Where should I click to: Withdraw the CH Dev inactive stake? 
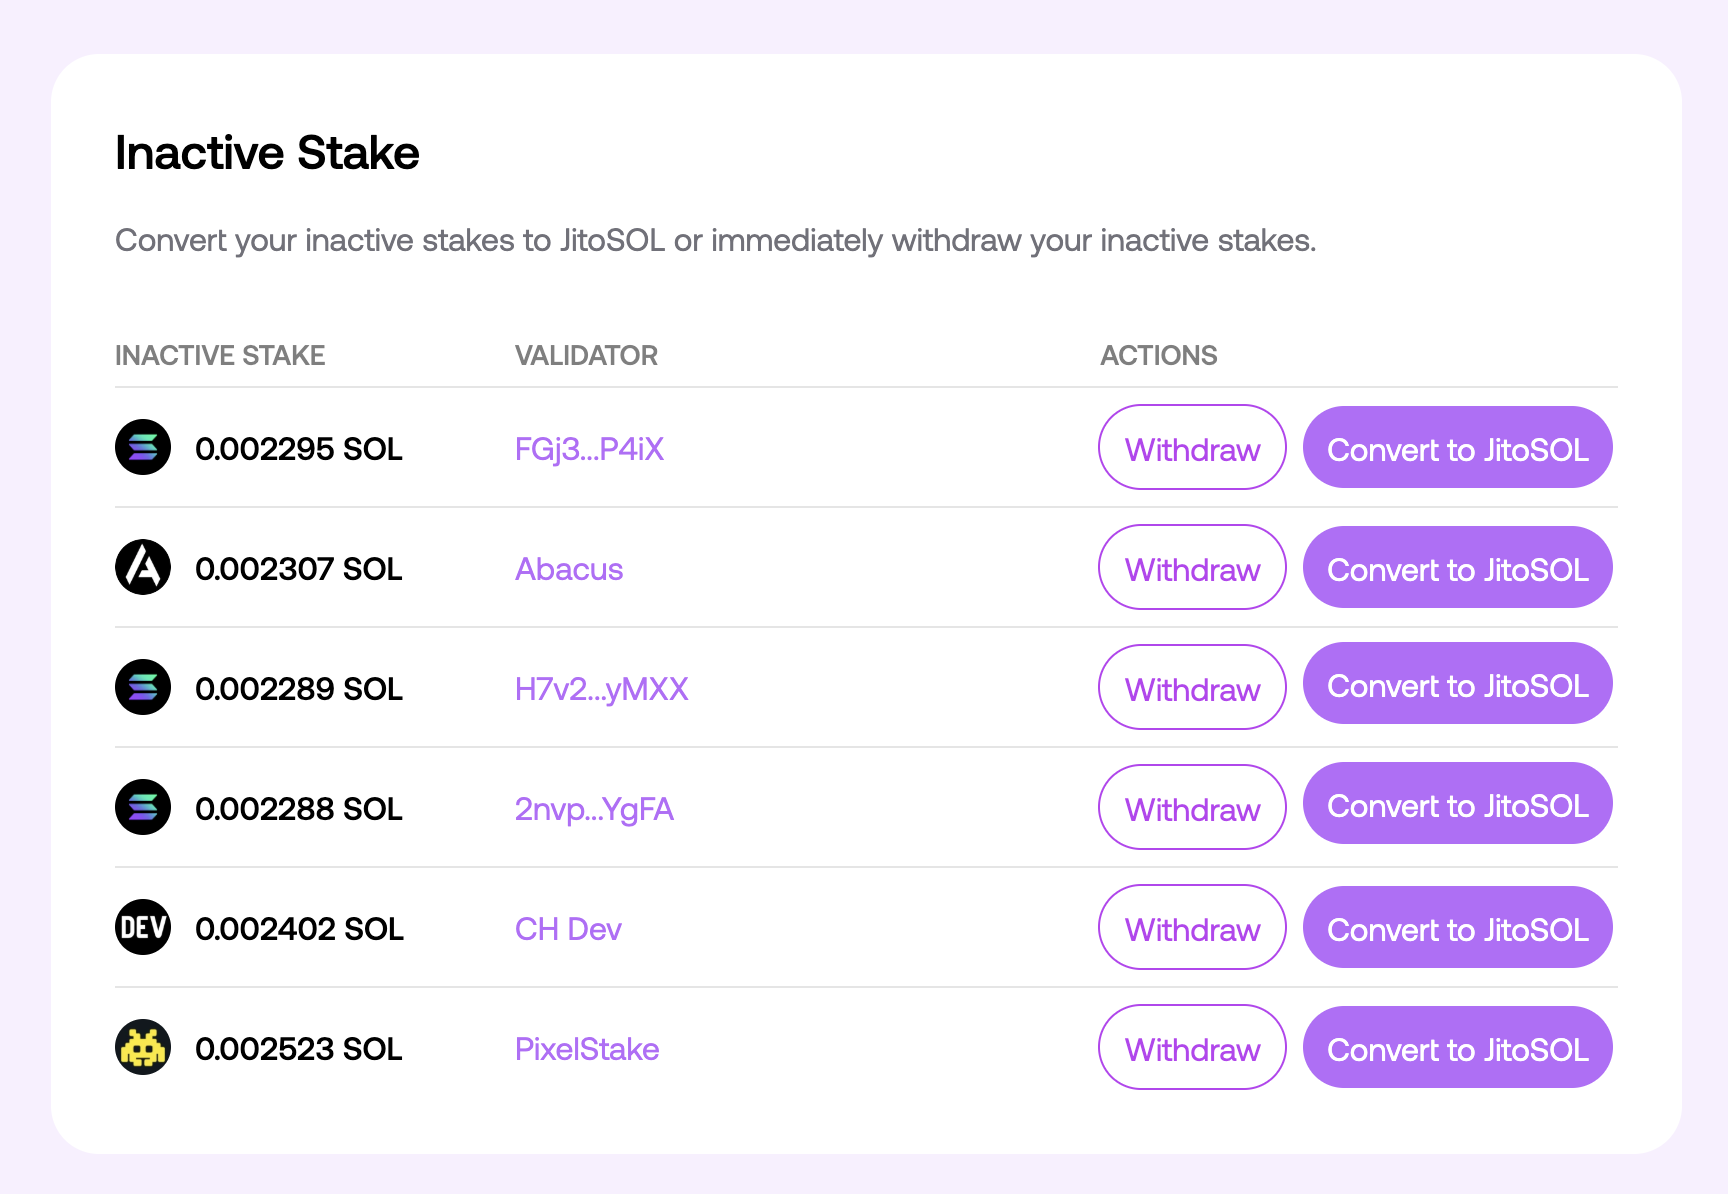[x=1192, y=927]
